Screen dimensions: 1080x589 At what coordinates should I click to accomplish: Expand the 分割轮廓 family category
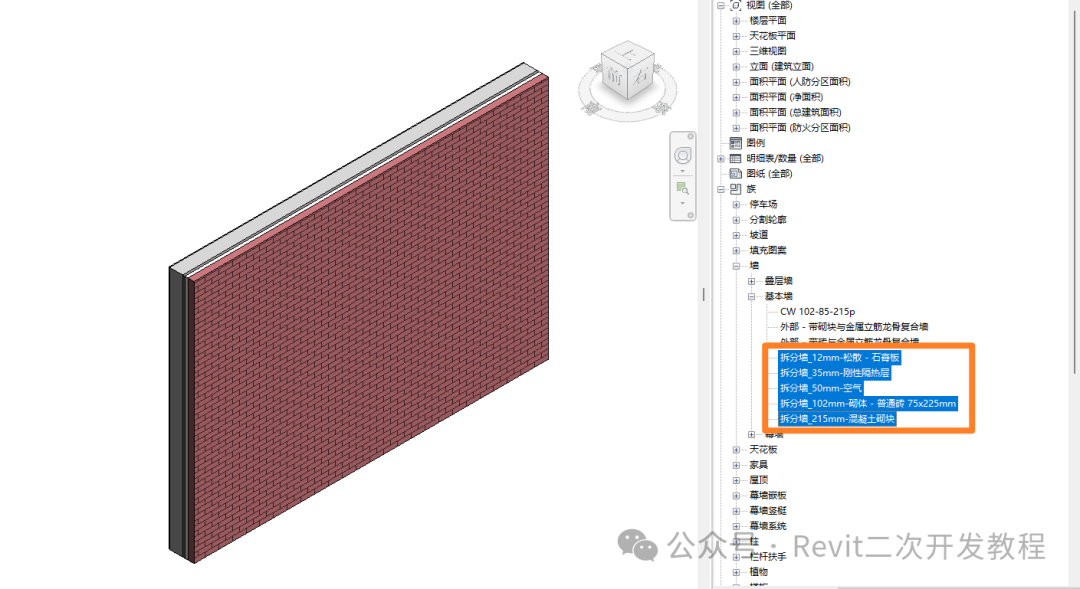click(736, 220)
